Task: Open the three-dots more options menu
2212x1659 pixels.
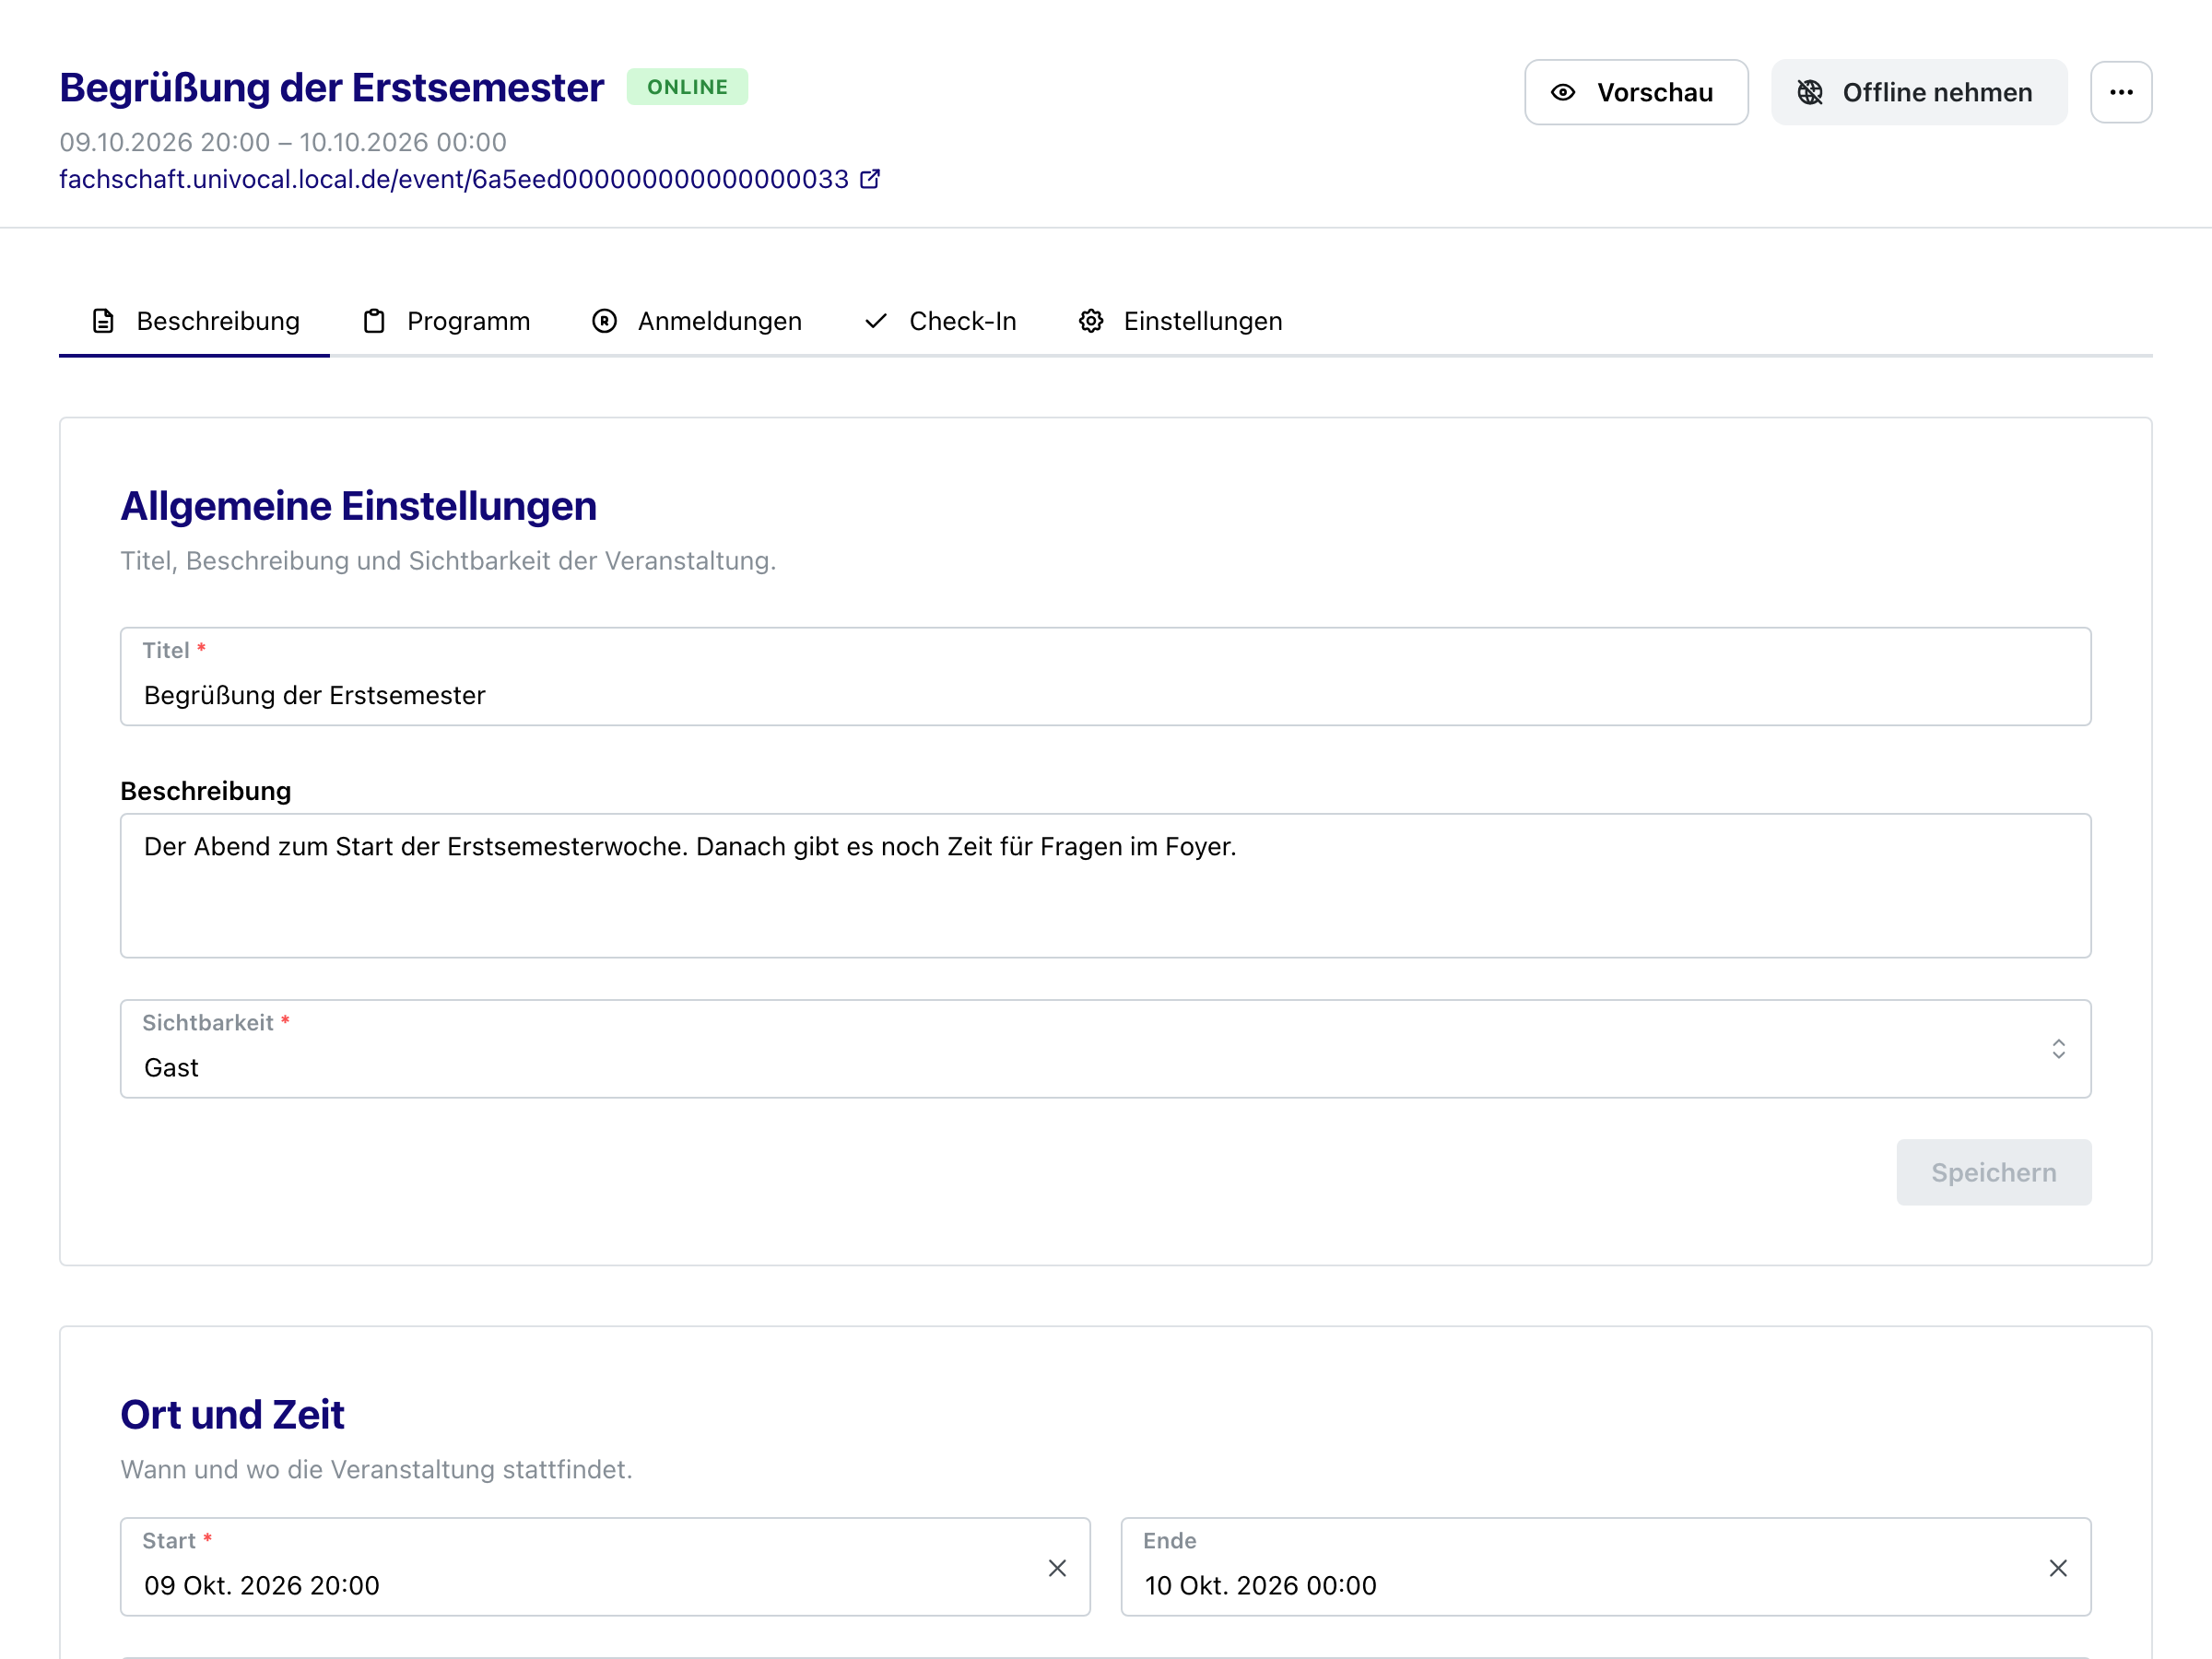Action: click(2120, 92)
